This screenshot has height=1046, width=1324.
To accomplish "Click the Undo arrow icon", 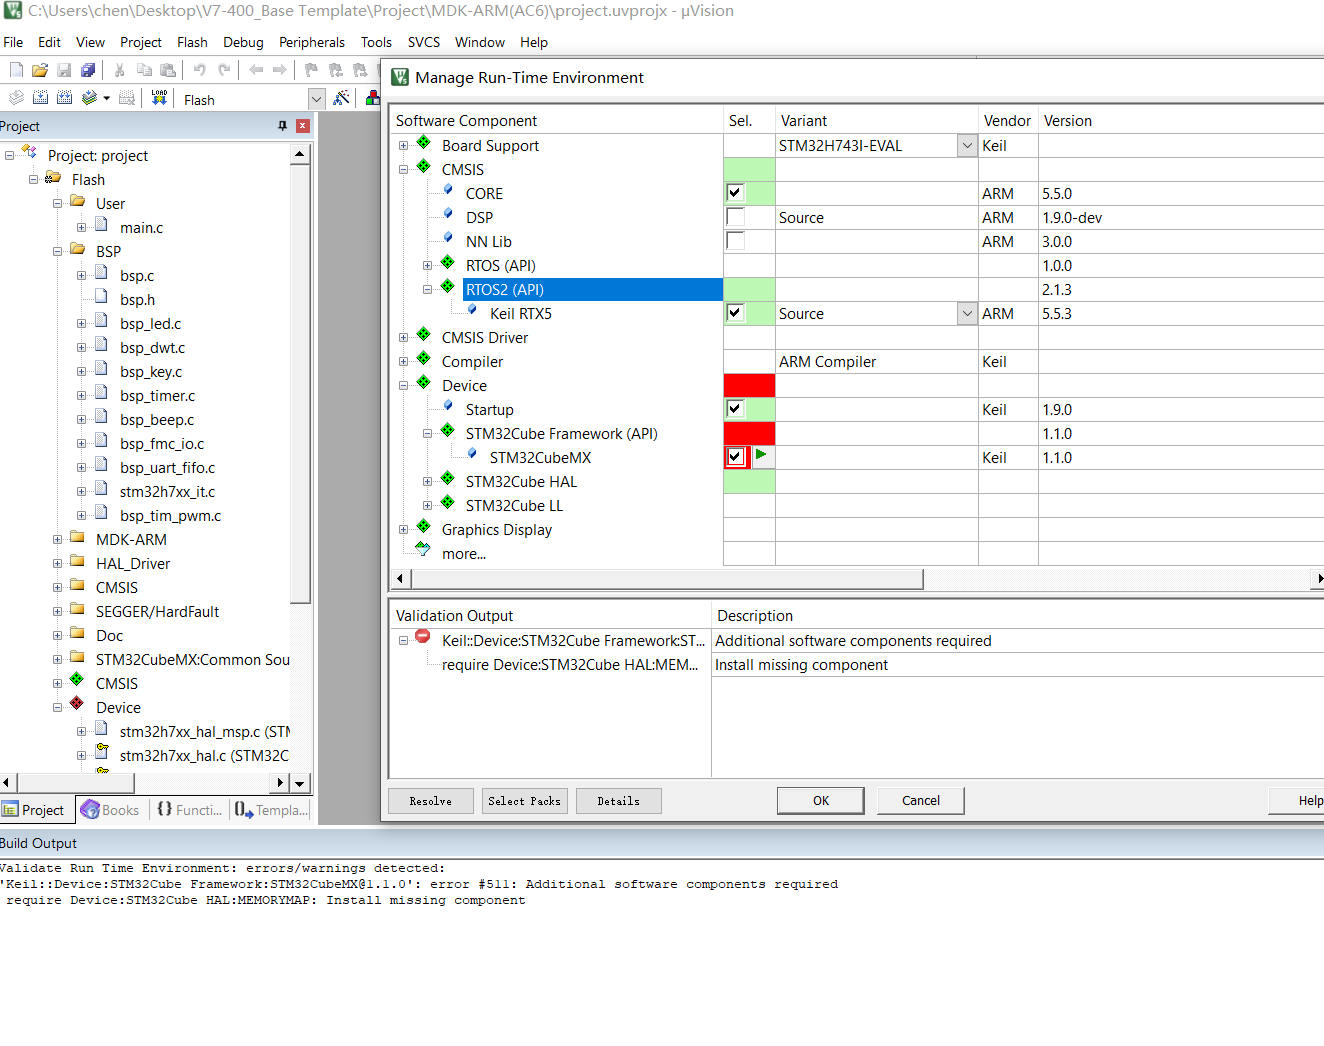I will (x=200, y=70).
